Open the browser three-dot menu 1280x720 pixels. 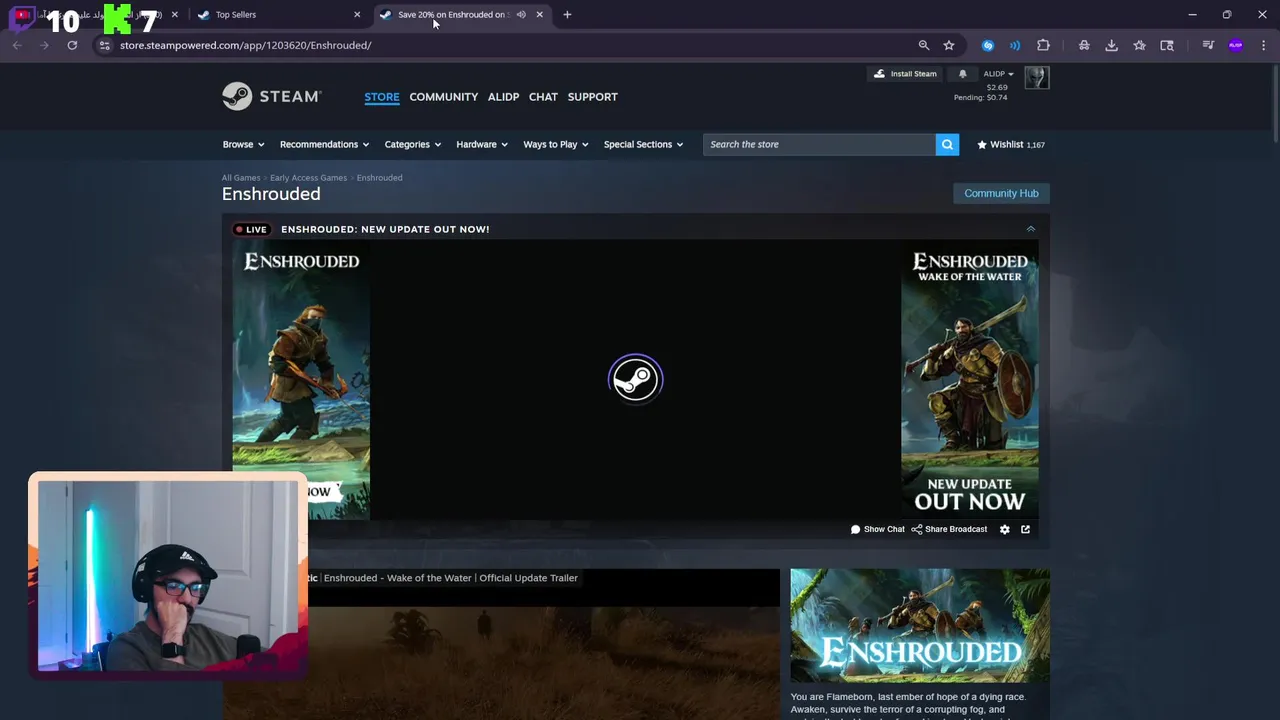[x=1263, y=45]
